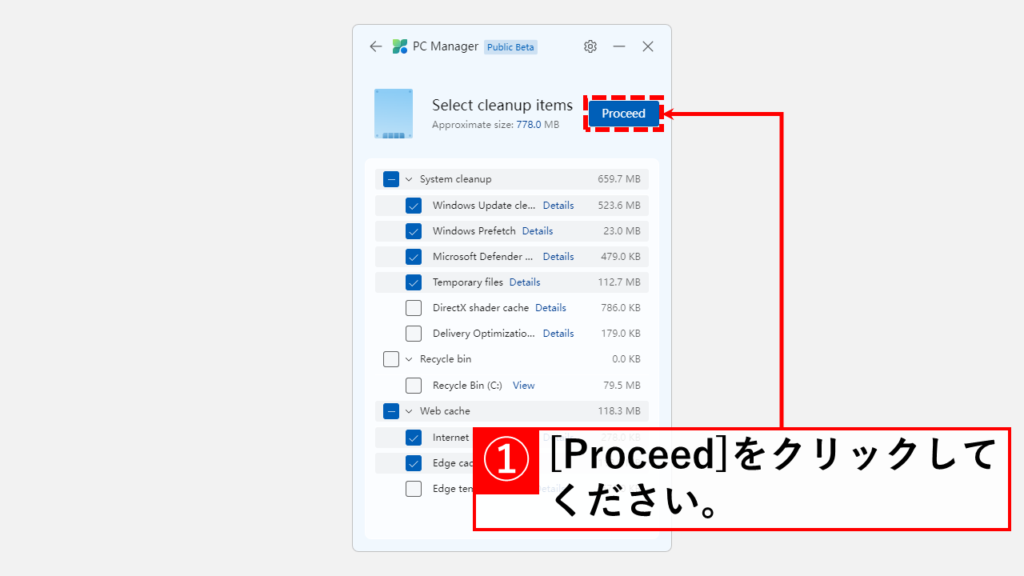The image size is (1024, 576).
Task: Click the 118.3 MB Web cache size
Action: (x=619, y=411)
